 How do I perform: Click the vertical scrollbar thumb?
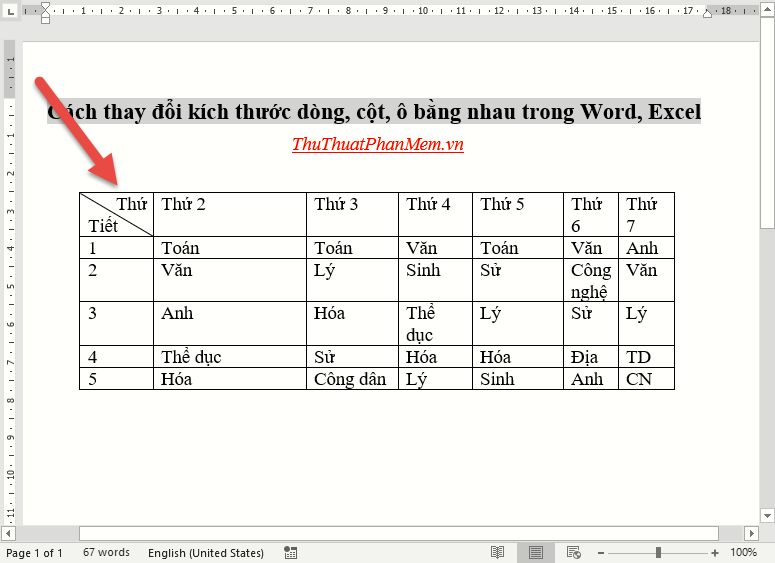(x=767, y=123)
